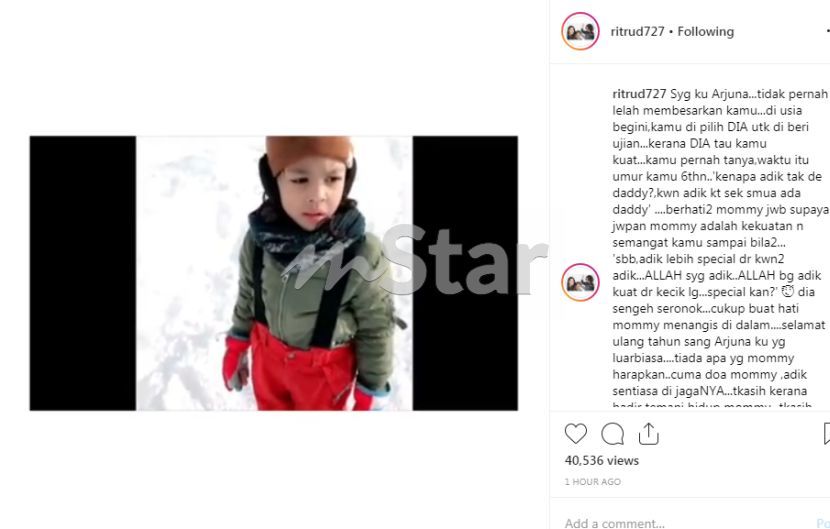The height and width of the screenshot is (529, 830).
Task: Click the right black bar of the video
Action: point(465,273)
